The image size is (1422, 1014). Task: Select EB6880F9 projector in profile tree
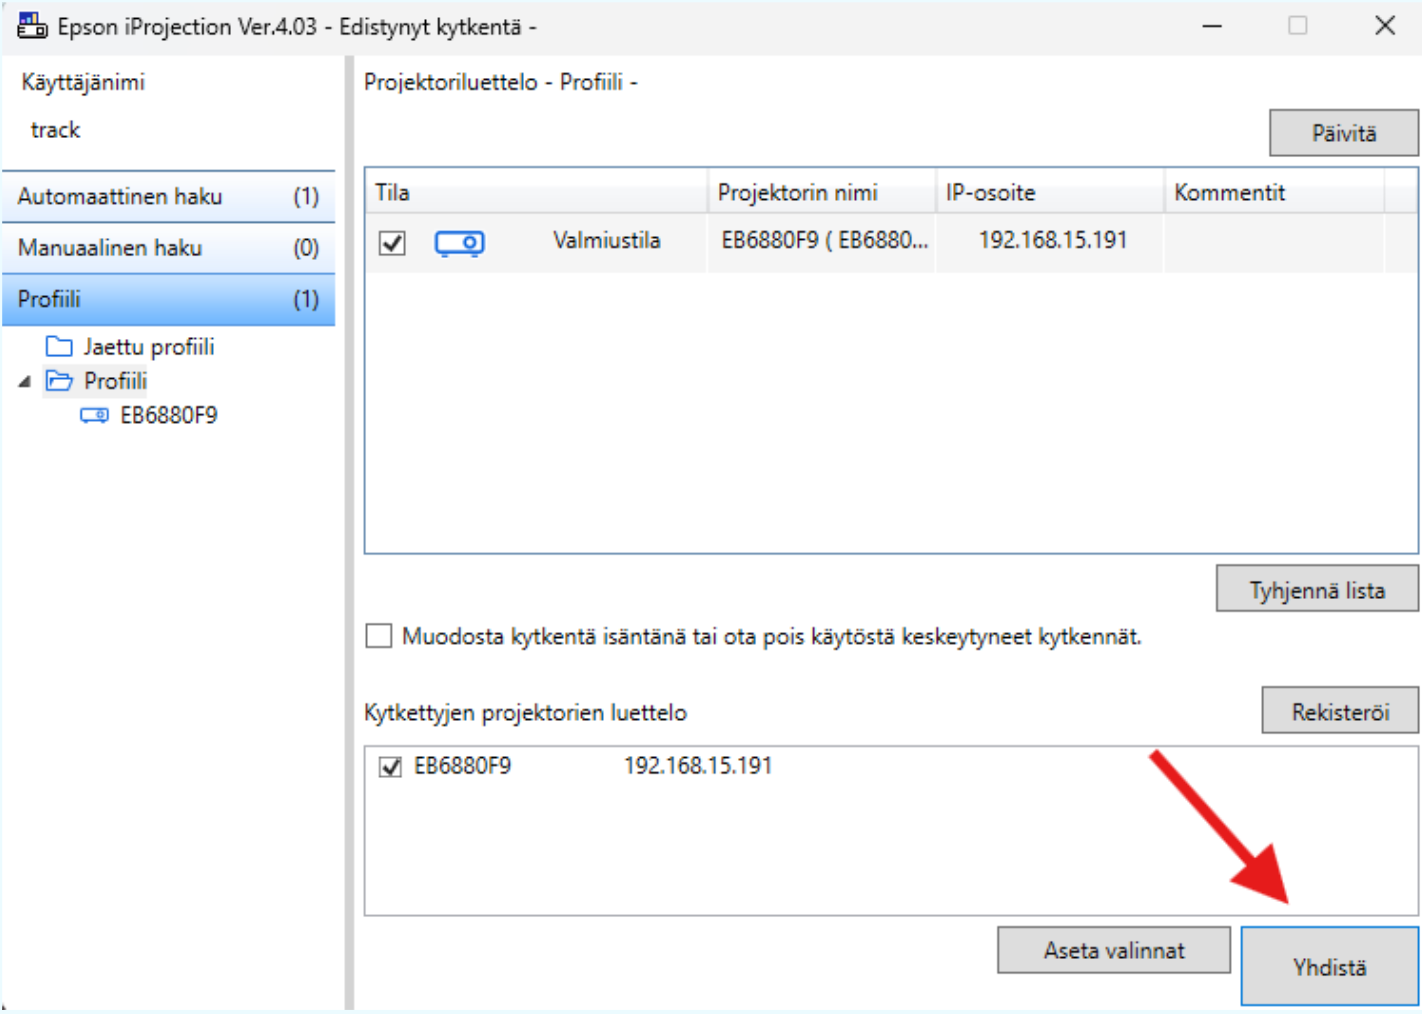pyautogui.click(x=168, y=415)
